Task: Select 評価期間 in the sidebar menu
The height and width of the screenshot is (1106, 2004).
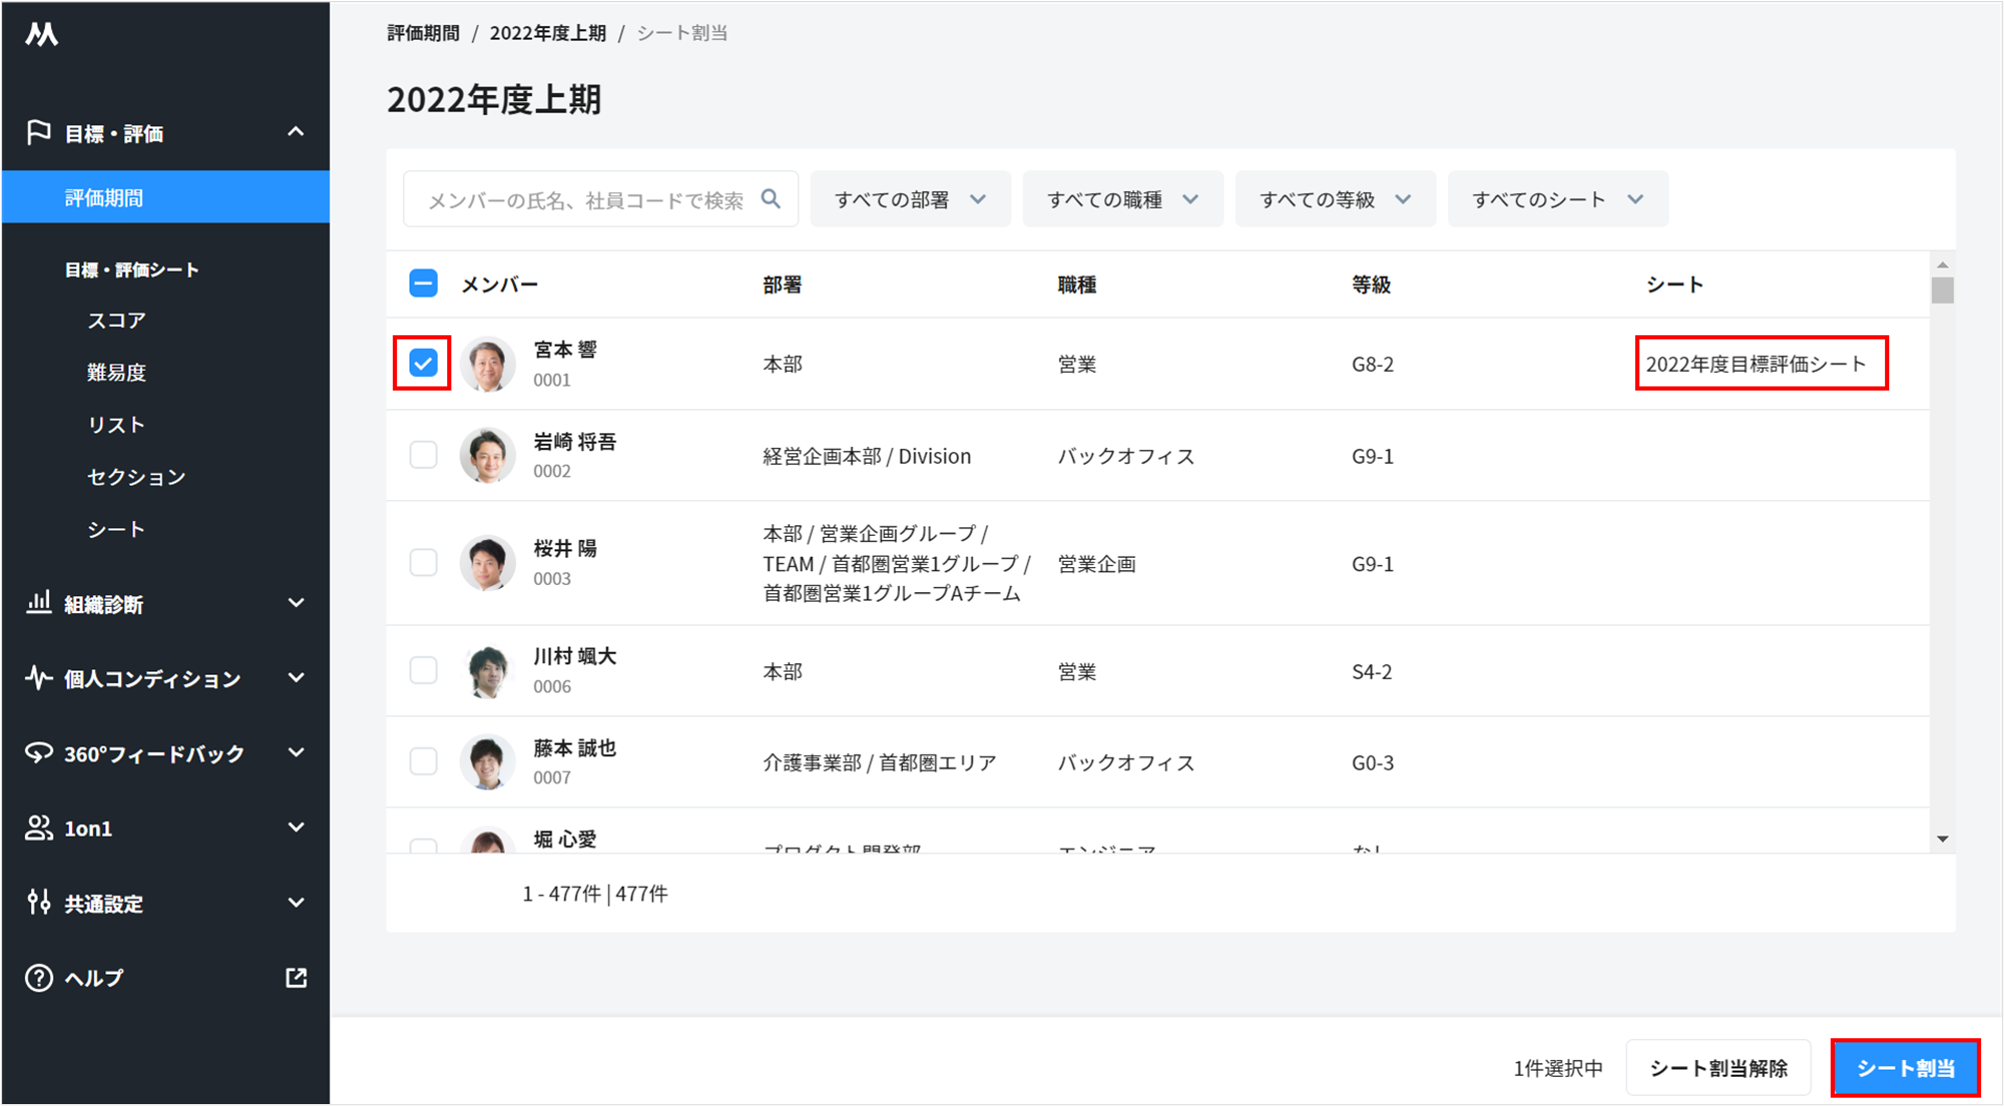Action: [104, 198]
